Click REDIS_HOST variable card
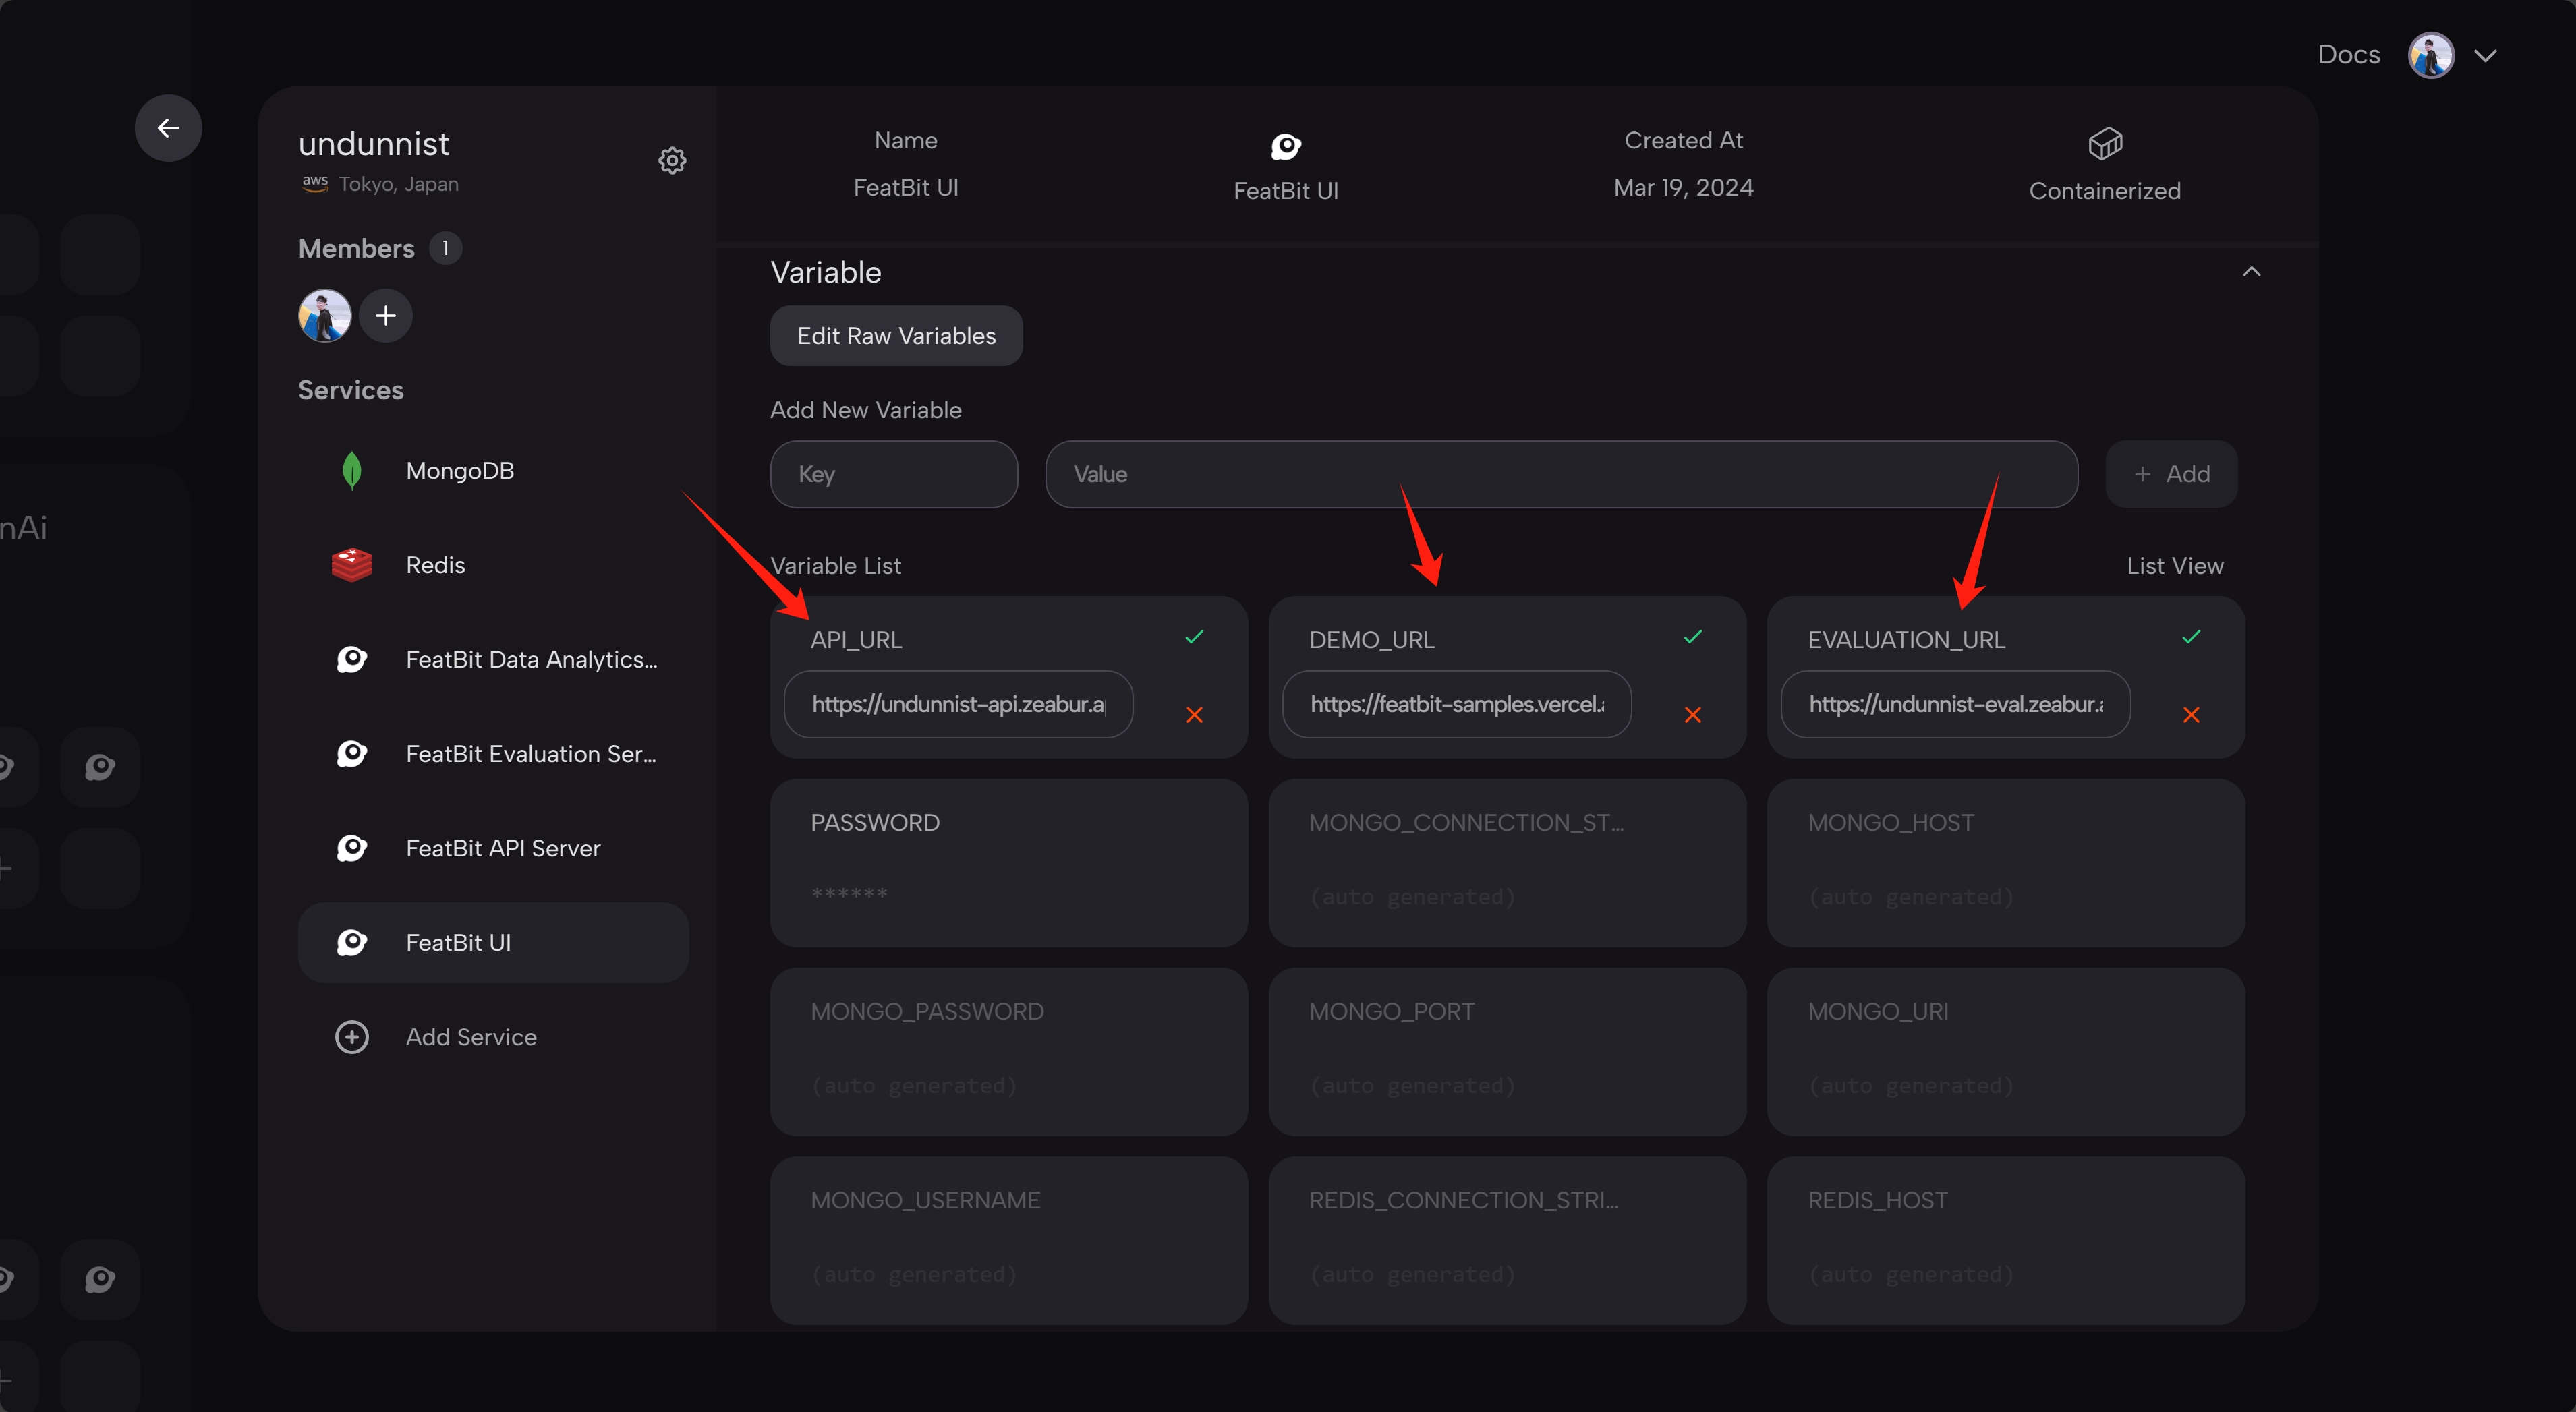Screen dimensions: 2576x1412 click(2006, 1241)
